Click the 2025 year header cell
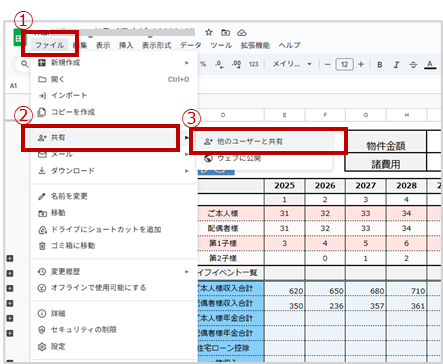The height and width of the screenshot is (364, 443). [284, 185]
